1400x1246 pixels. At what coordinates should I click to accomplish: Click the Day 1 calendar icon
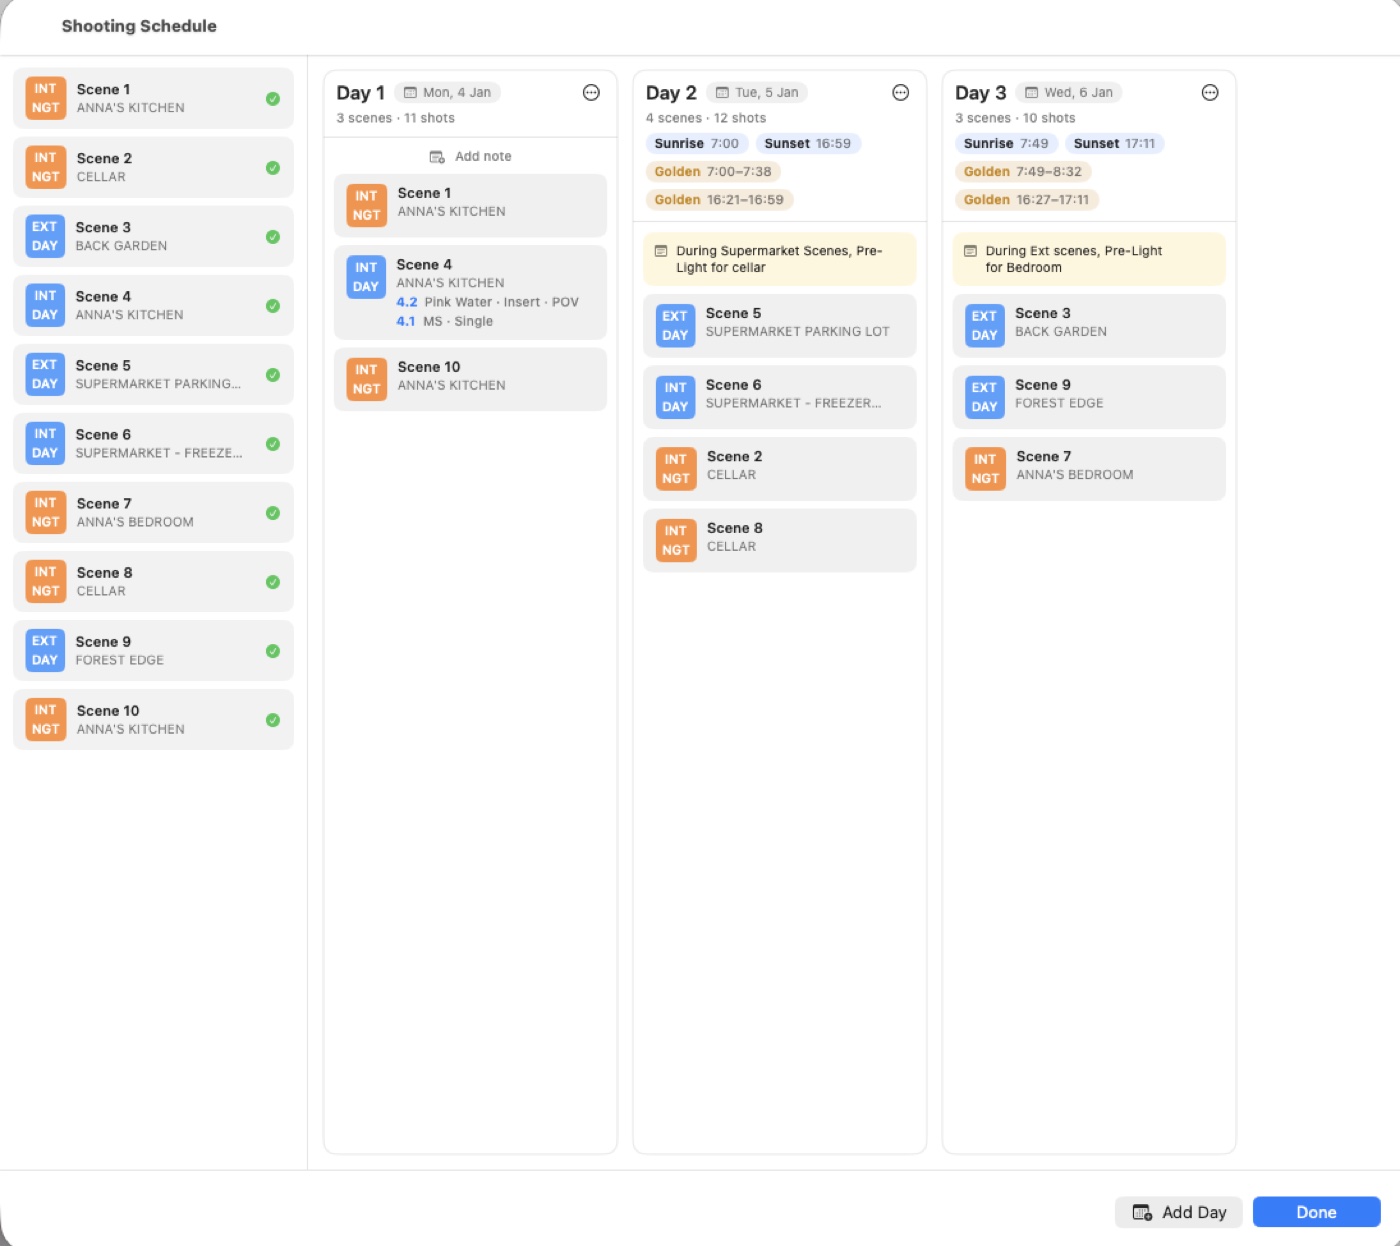point(410,93)
